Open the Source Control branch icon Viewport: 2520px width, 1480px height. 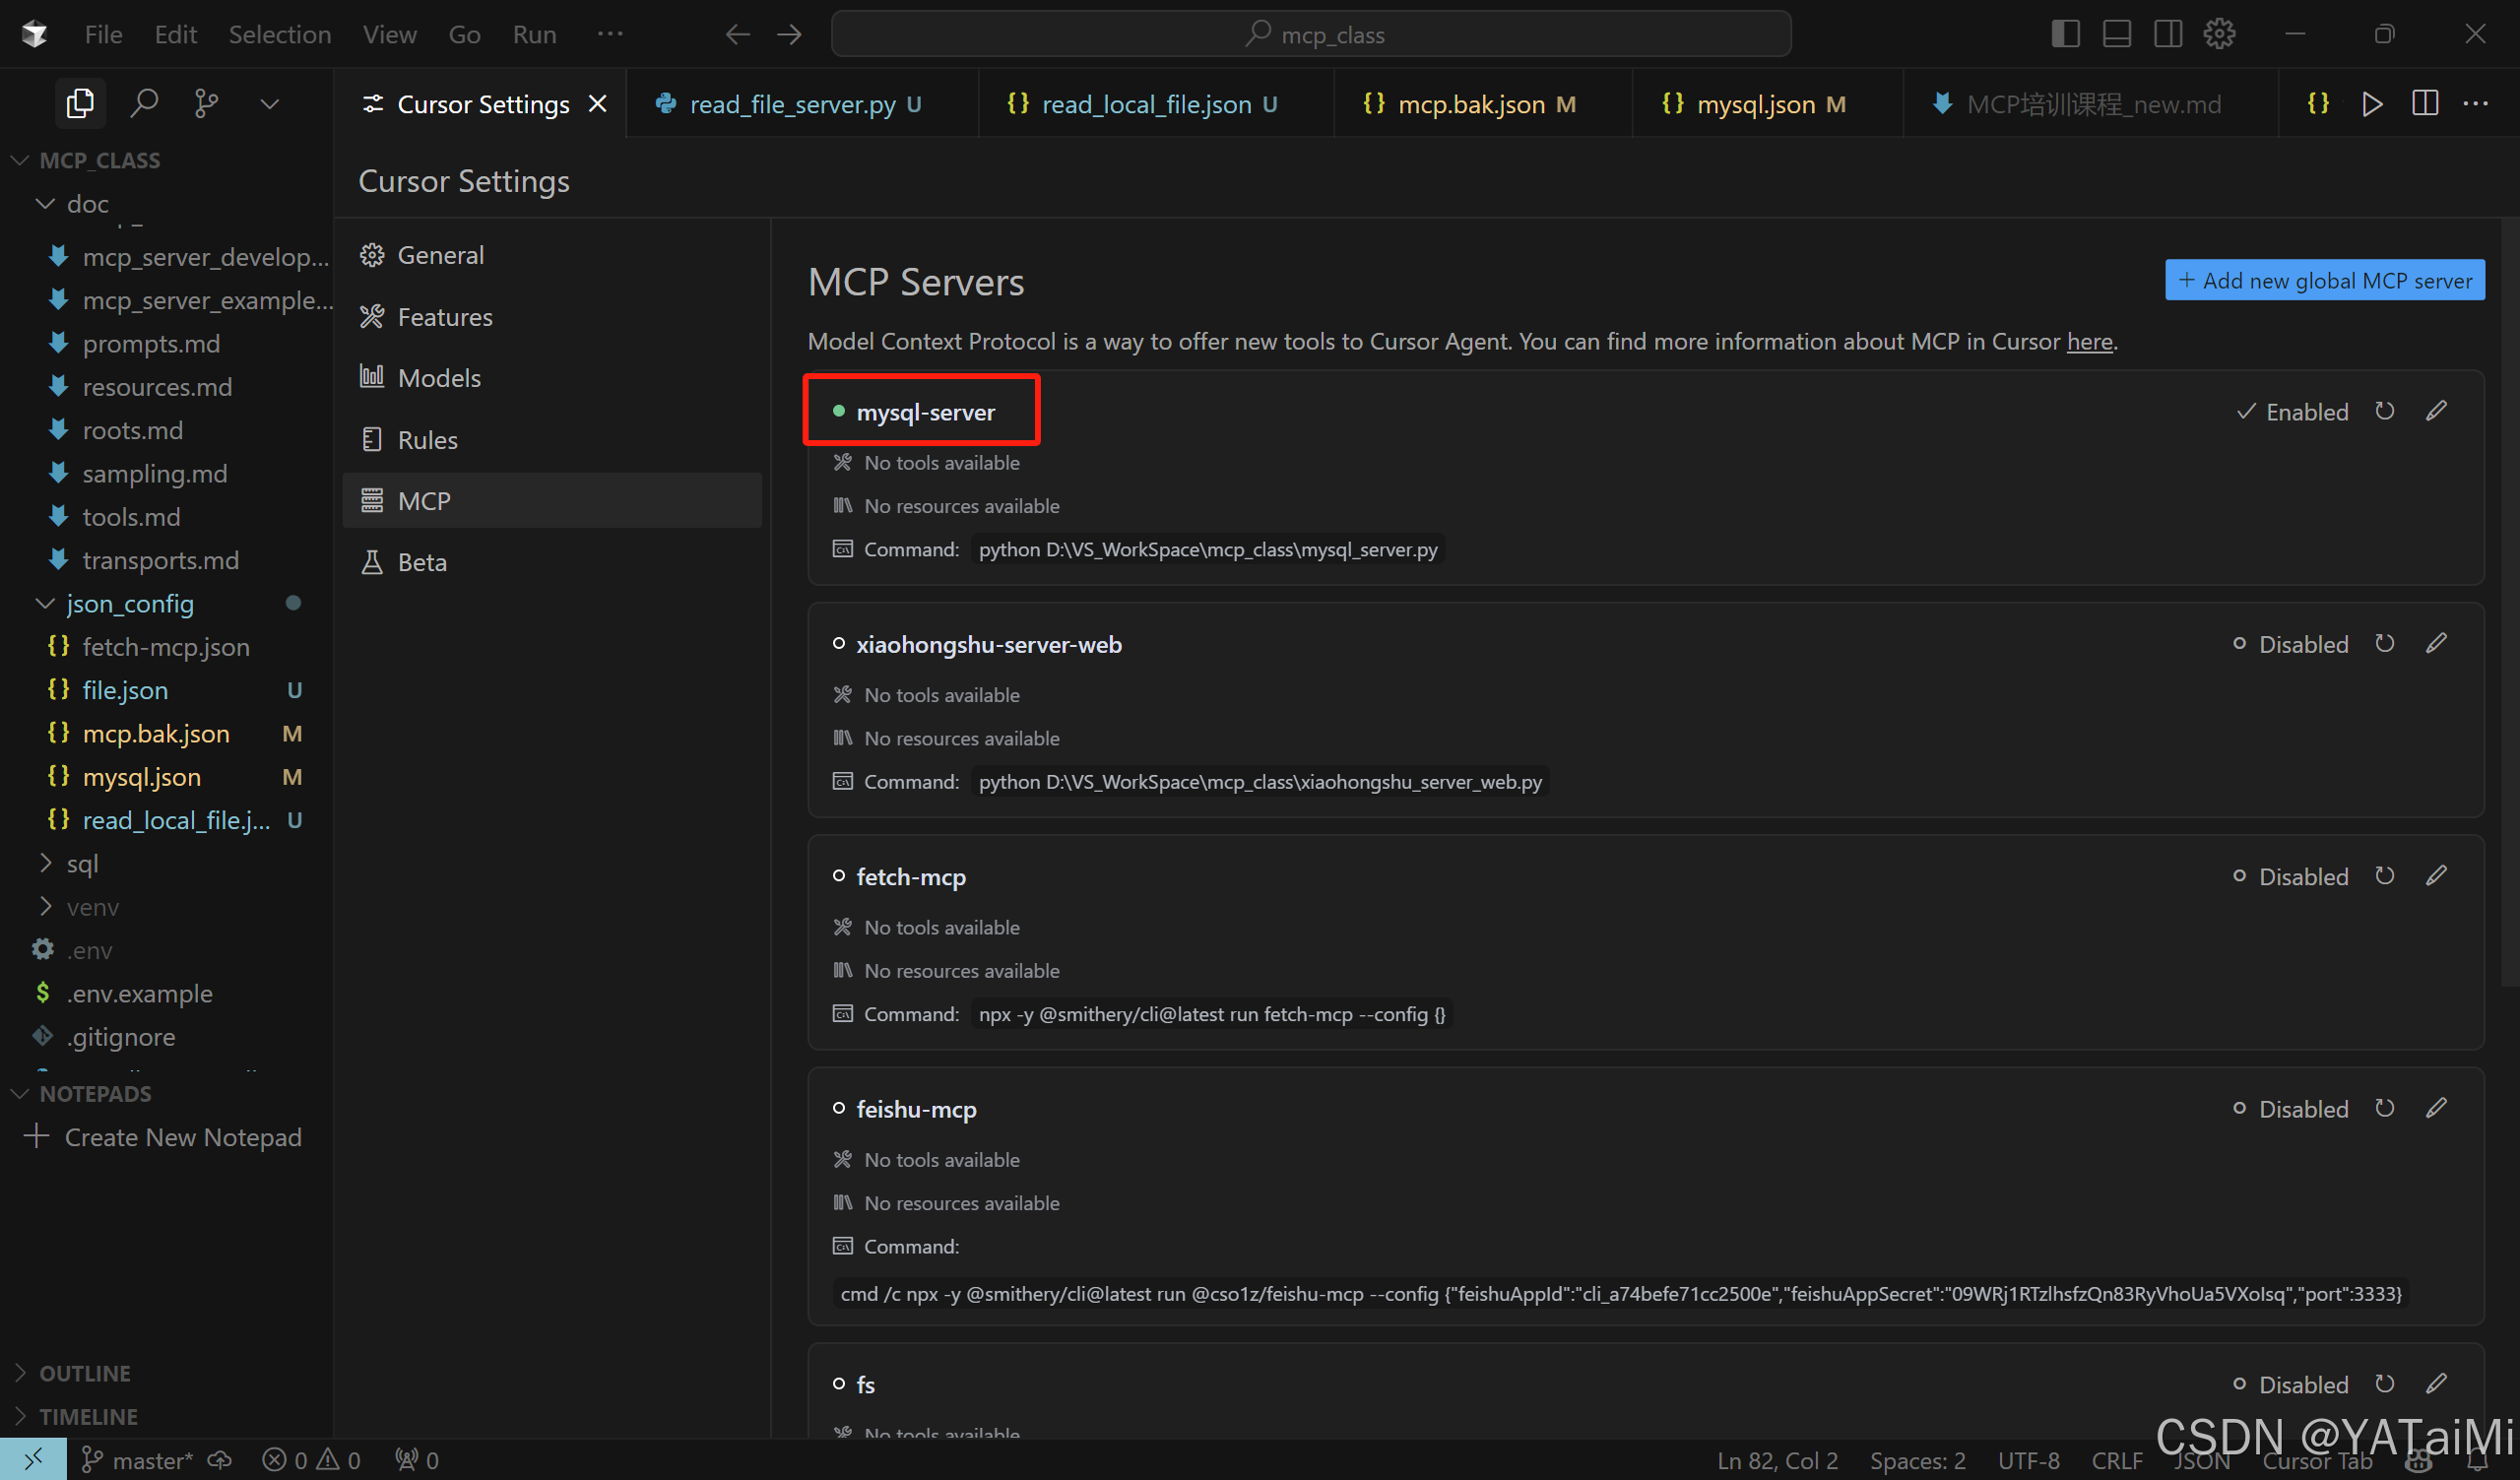pyautogui.click(x=206, y=103)
